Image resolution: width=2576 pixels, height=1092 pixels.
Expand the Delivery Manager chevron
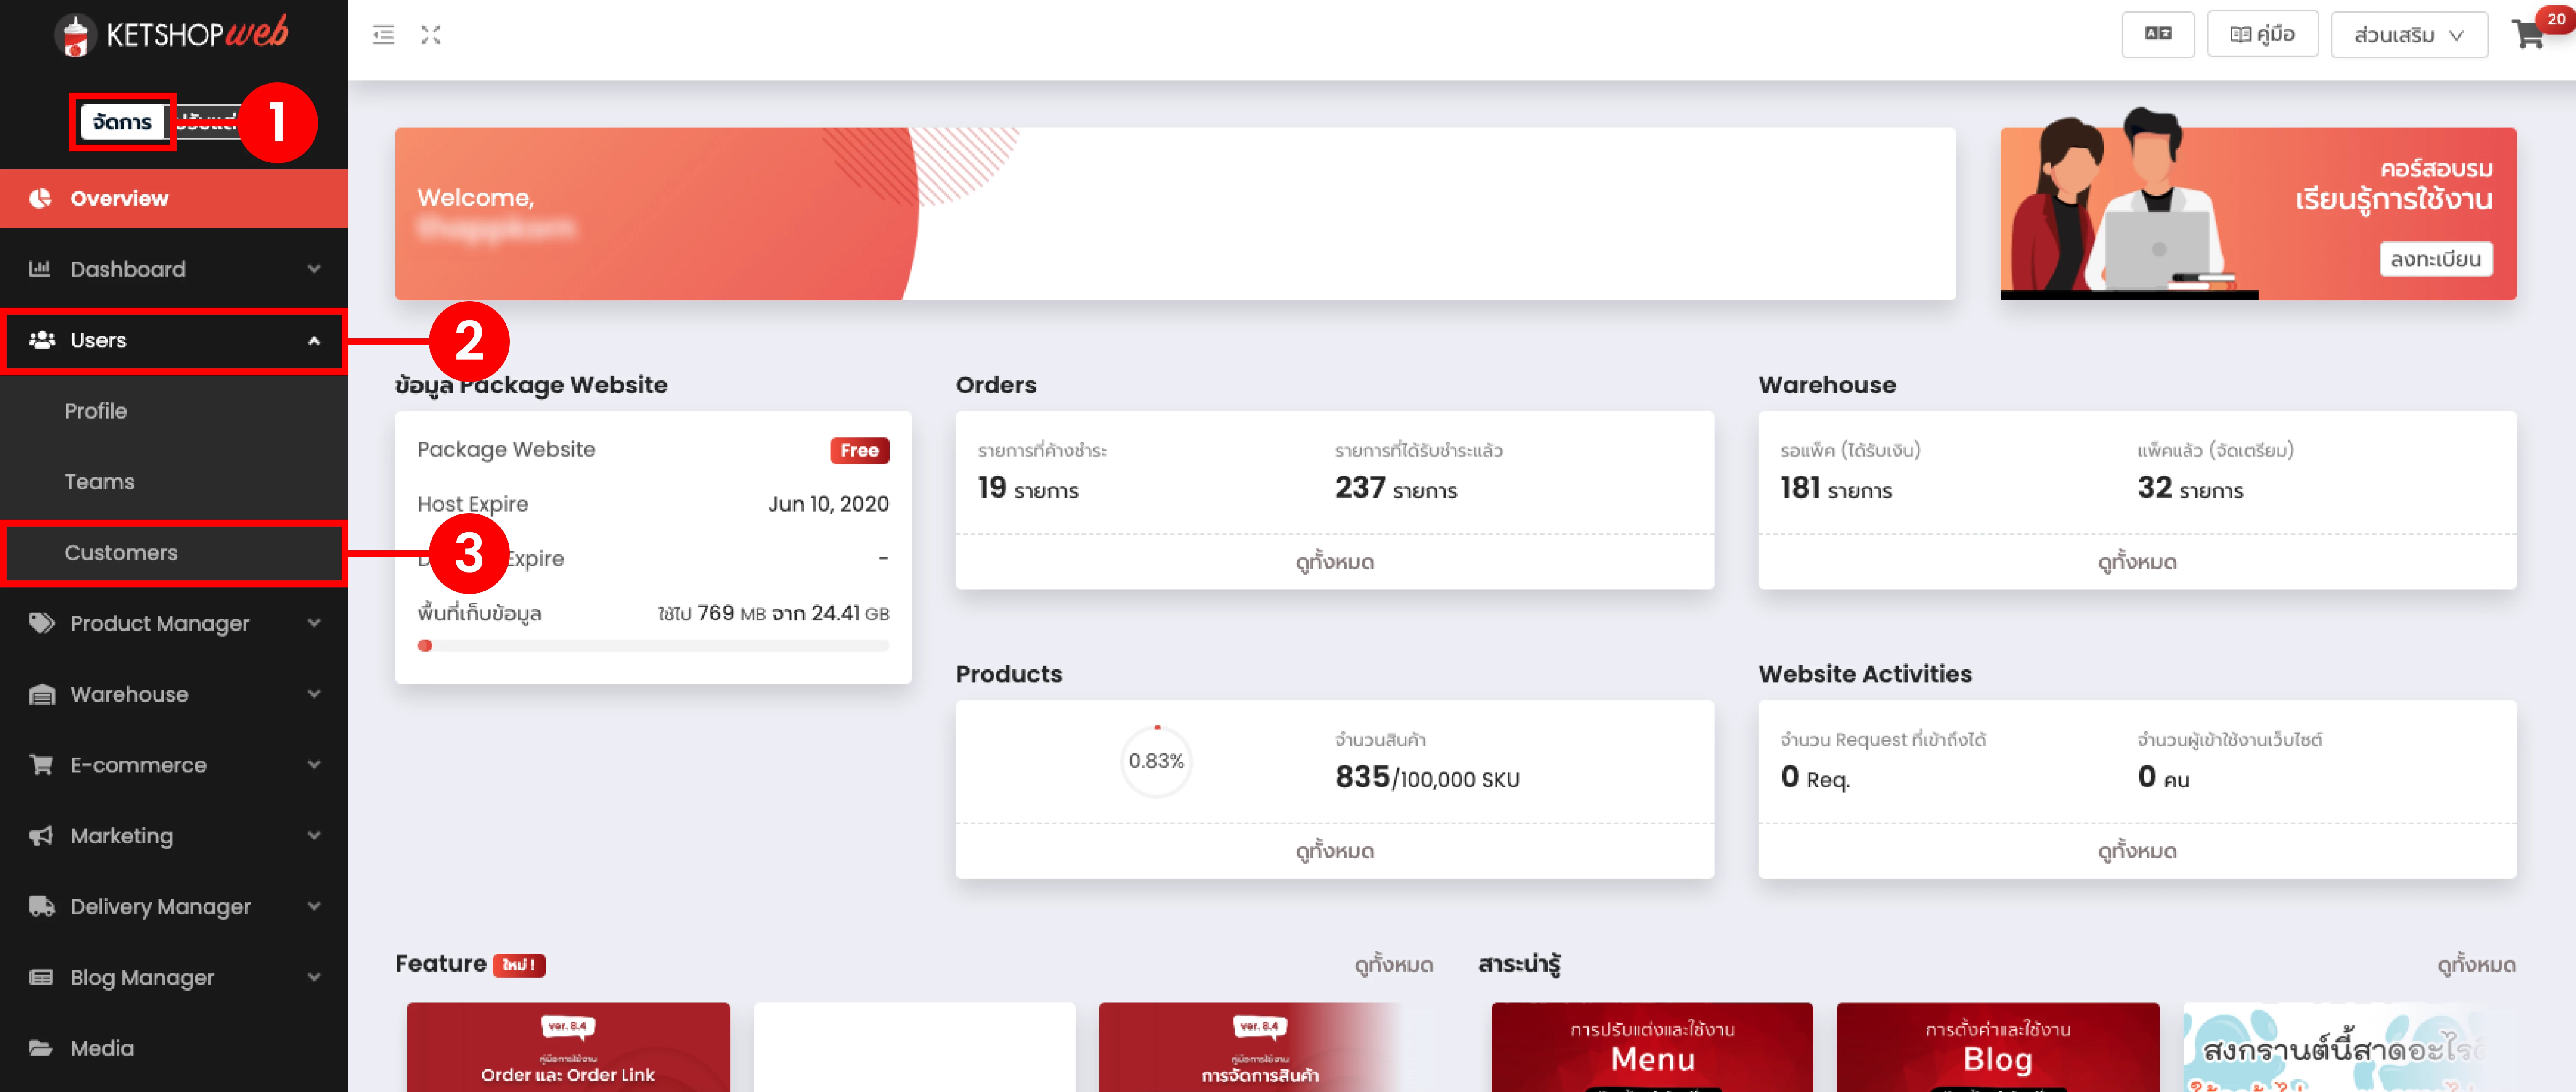pos(314,907)
